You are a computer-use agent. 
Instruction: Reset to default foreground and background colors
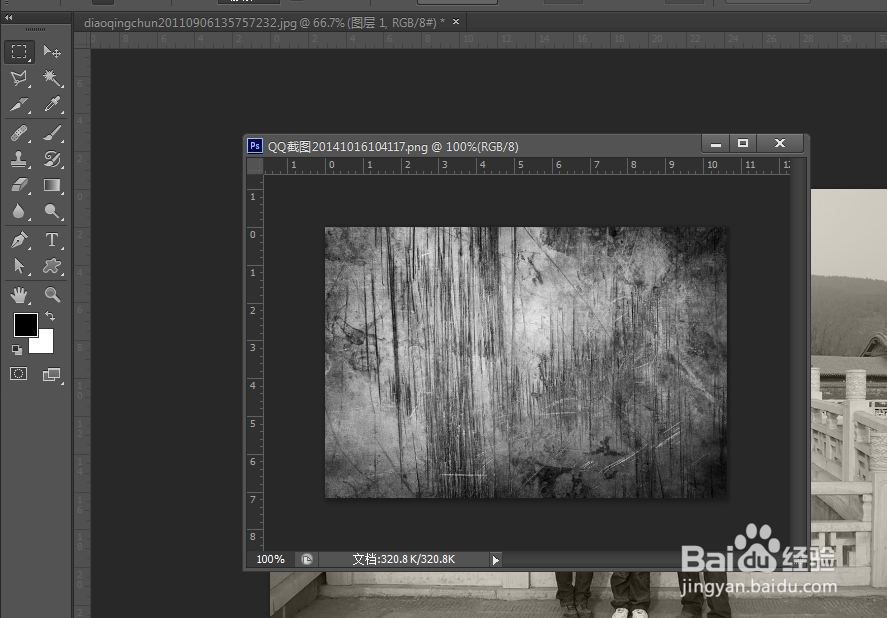point(17,350)
